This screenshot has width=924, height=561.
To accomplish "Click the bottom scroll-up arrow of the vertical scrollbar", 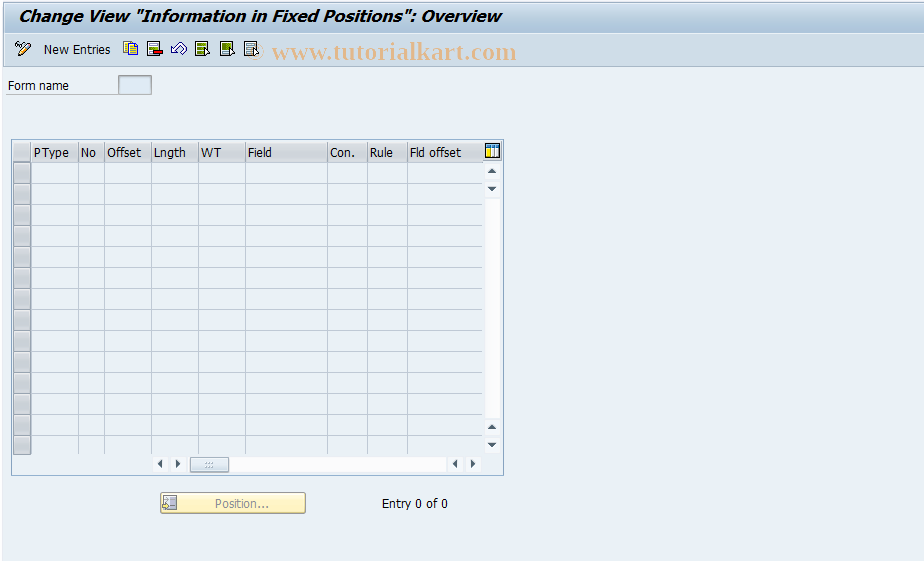I will click(x=492, y=427).
